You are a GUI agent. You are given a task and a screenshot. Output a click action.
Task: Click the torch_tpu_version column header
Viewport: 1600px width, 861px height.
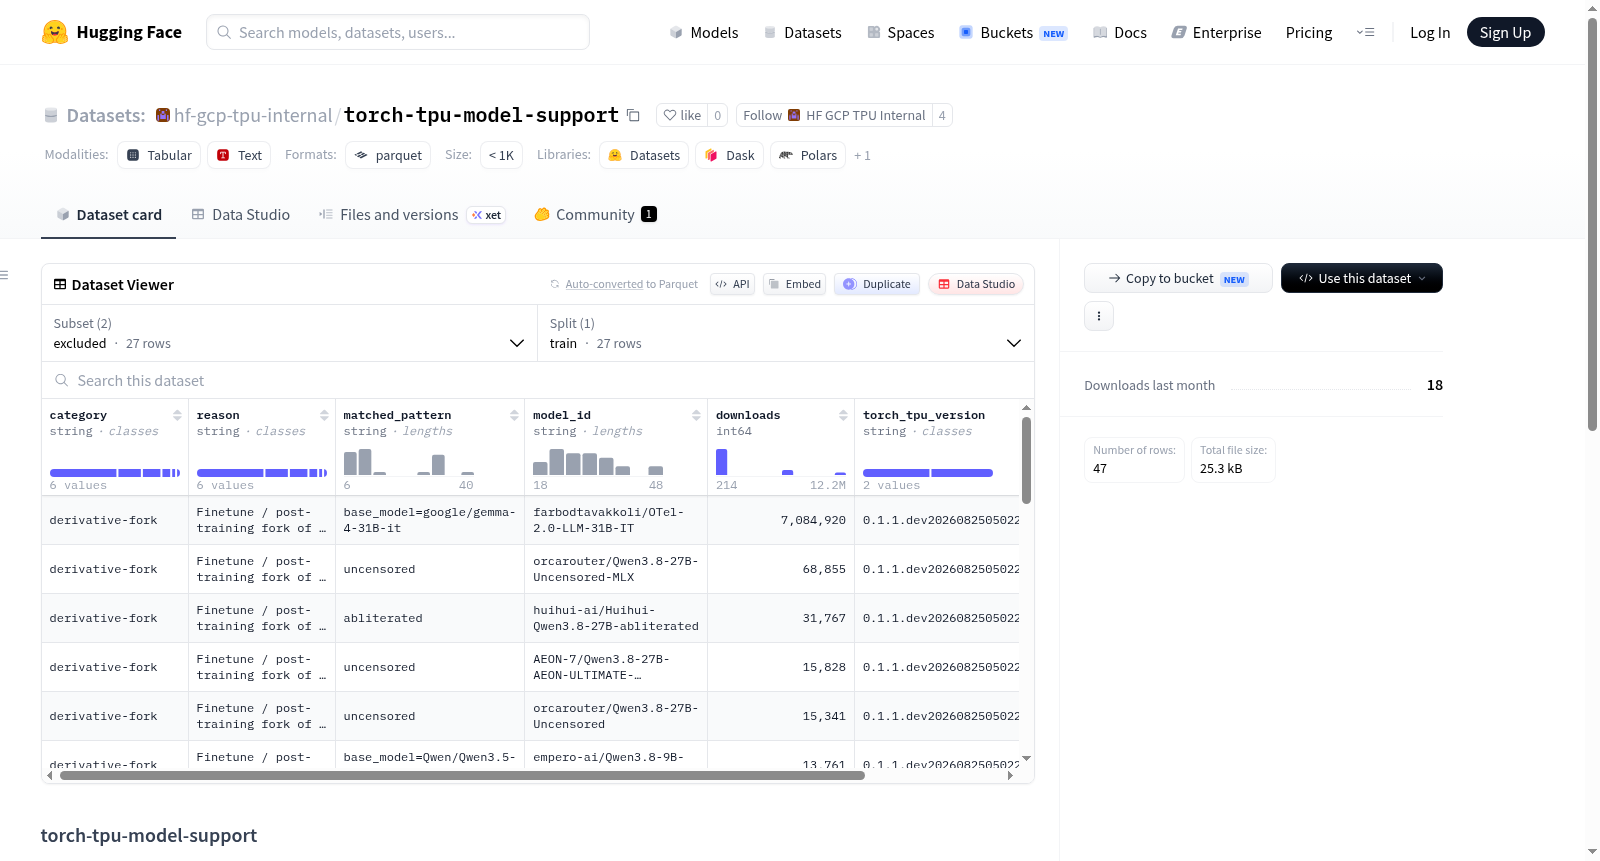924,415
